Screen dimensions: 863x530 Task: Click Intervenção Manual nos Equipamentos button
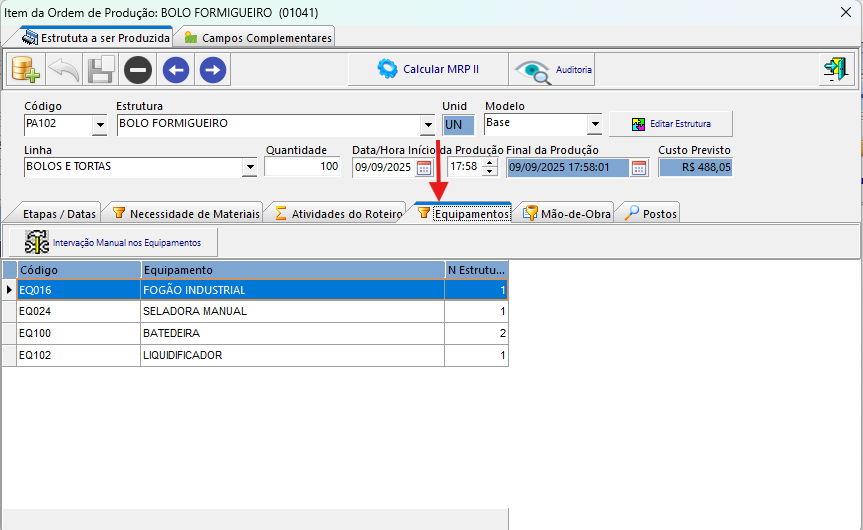click(x=112, y=242)
